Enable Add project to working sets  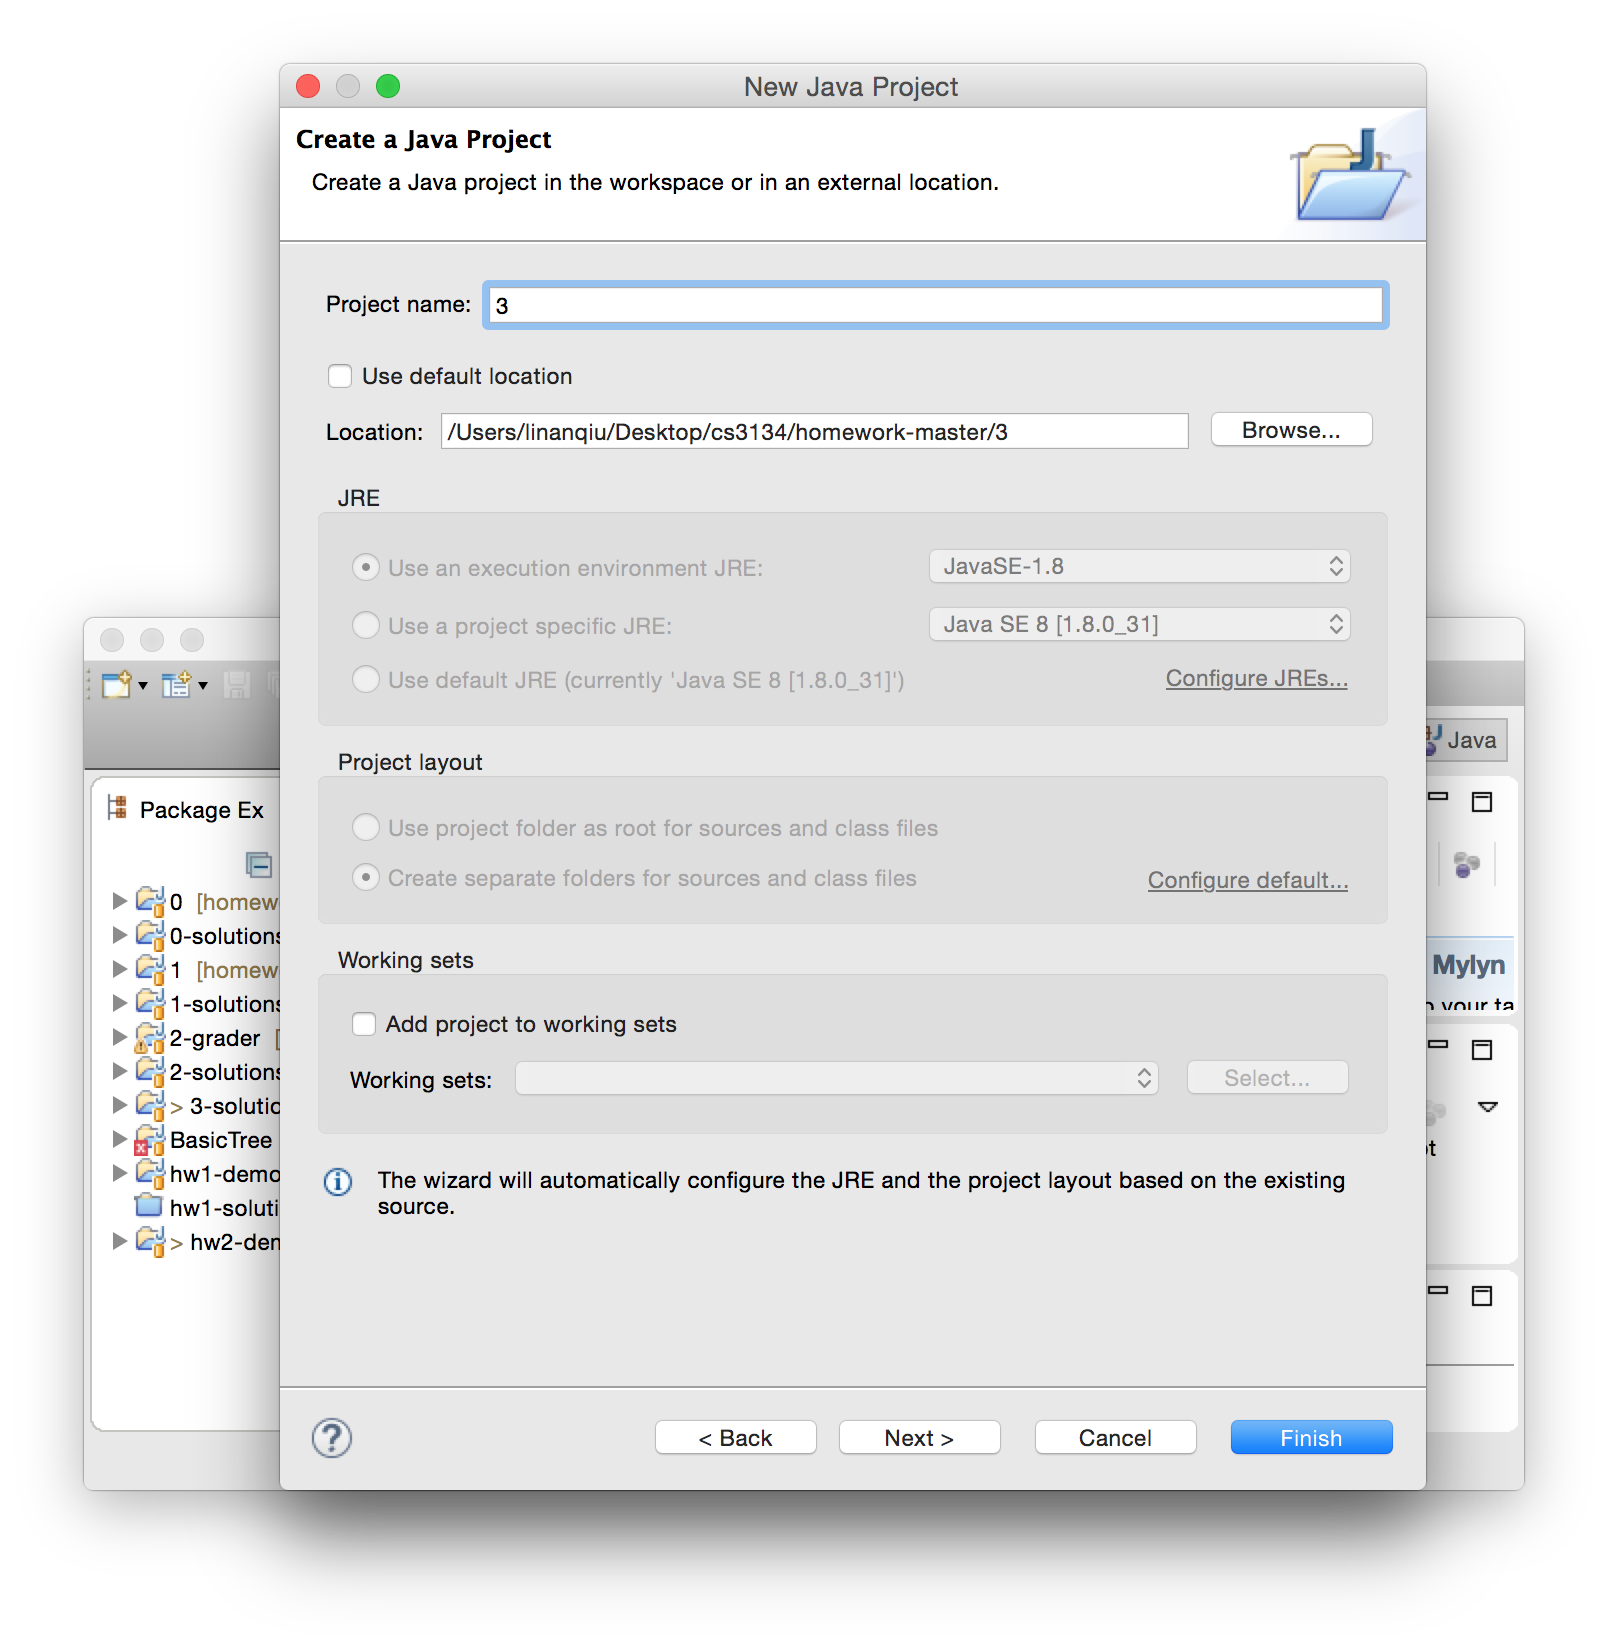tap(364, 1024)
